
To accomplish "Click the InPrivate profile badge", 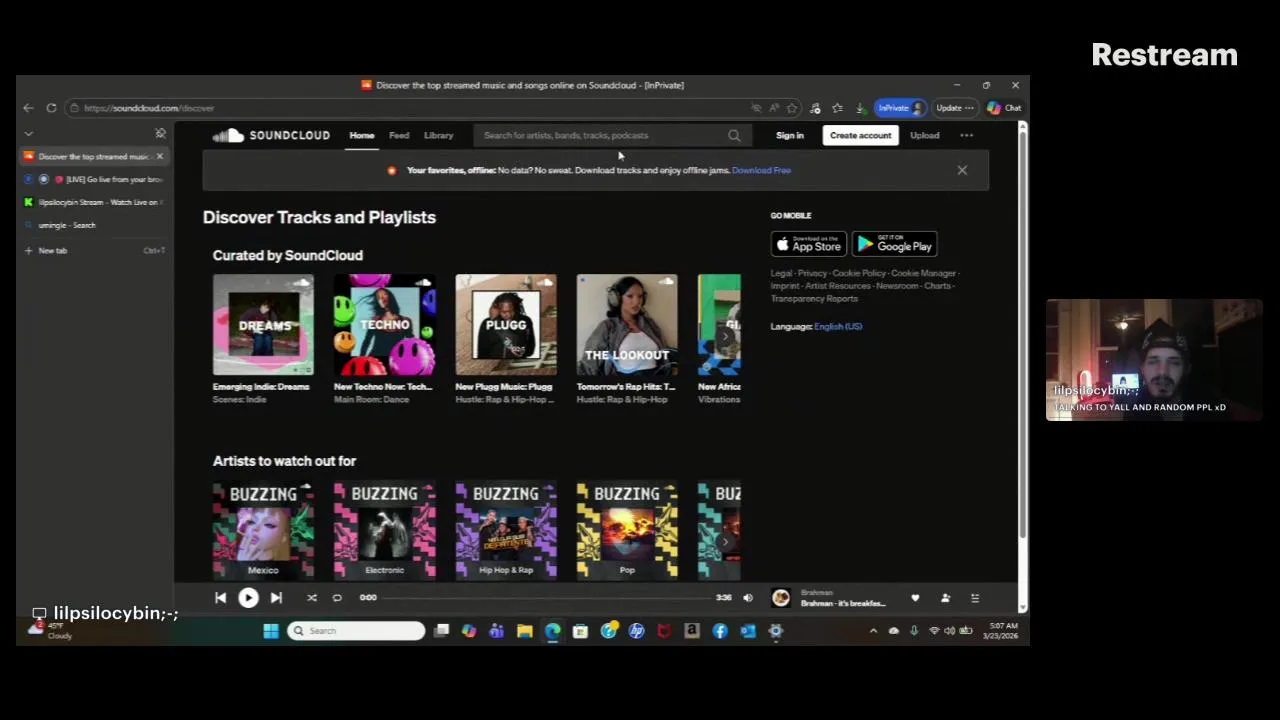I will tap(901, 108).
